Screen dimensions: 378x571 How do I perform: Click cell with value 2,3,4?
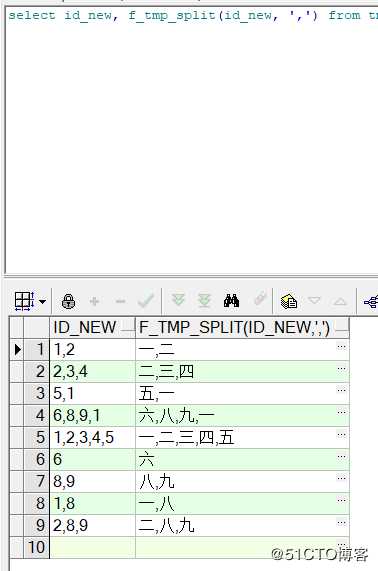(x=92, y=372)
